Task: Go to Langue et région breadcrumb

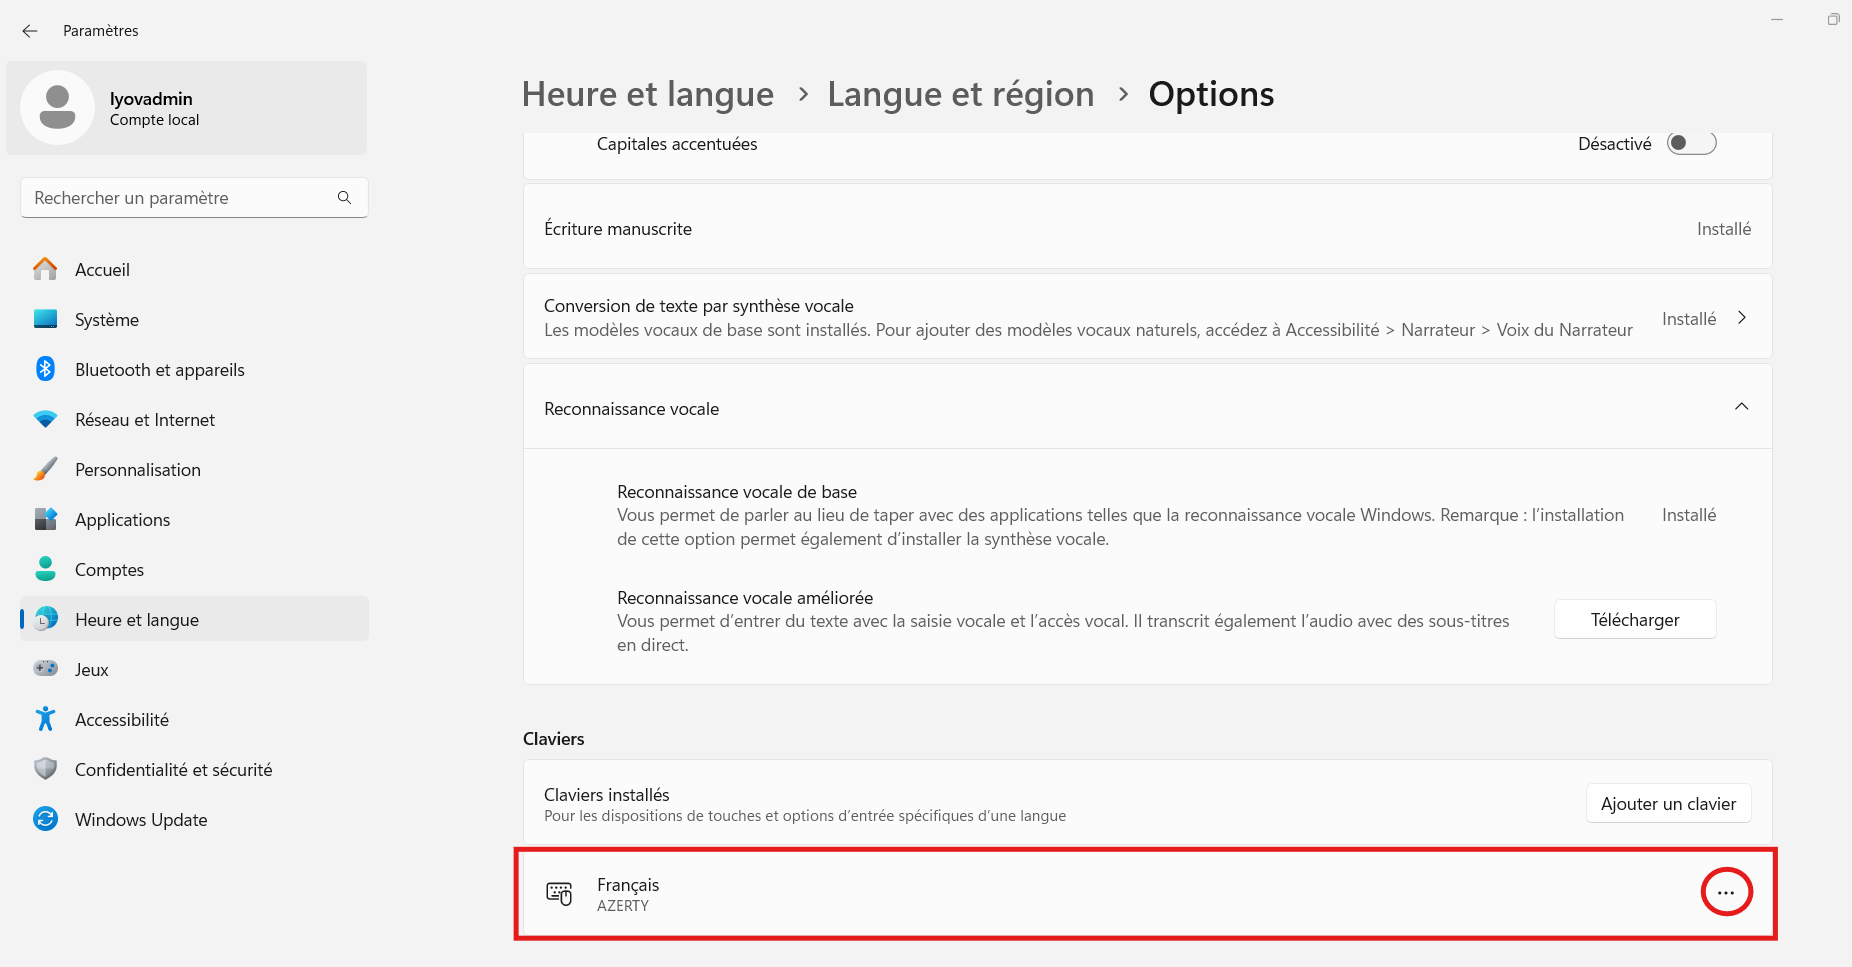Action: 960,94
